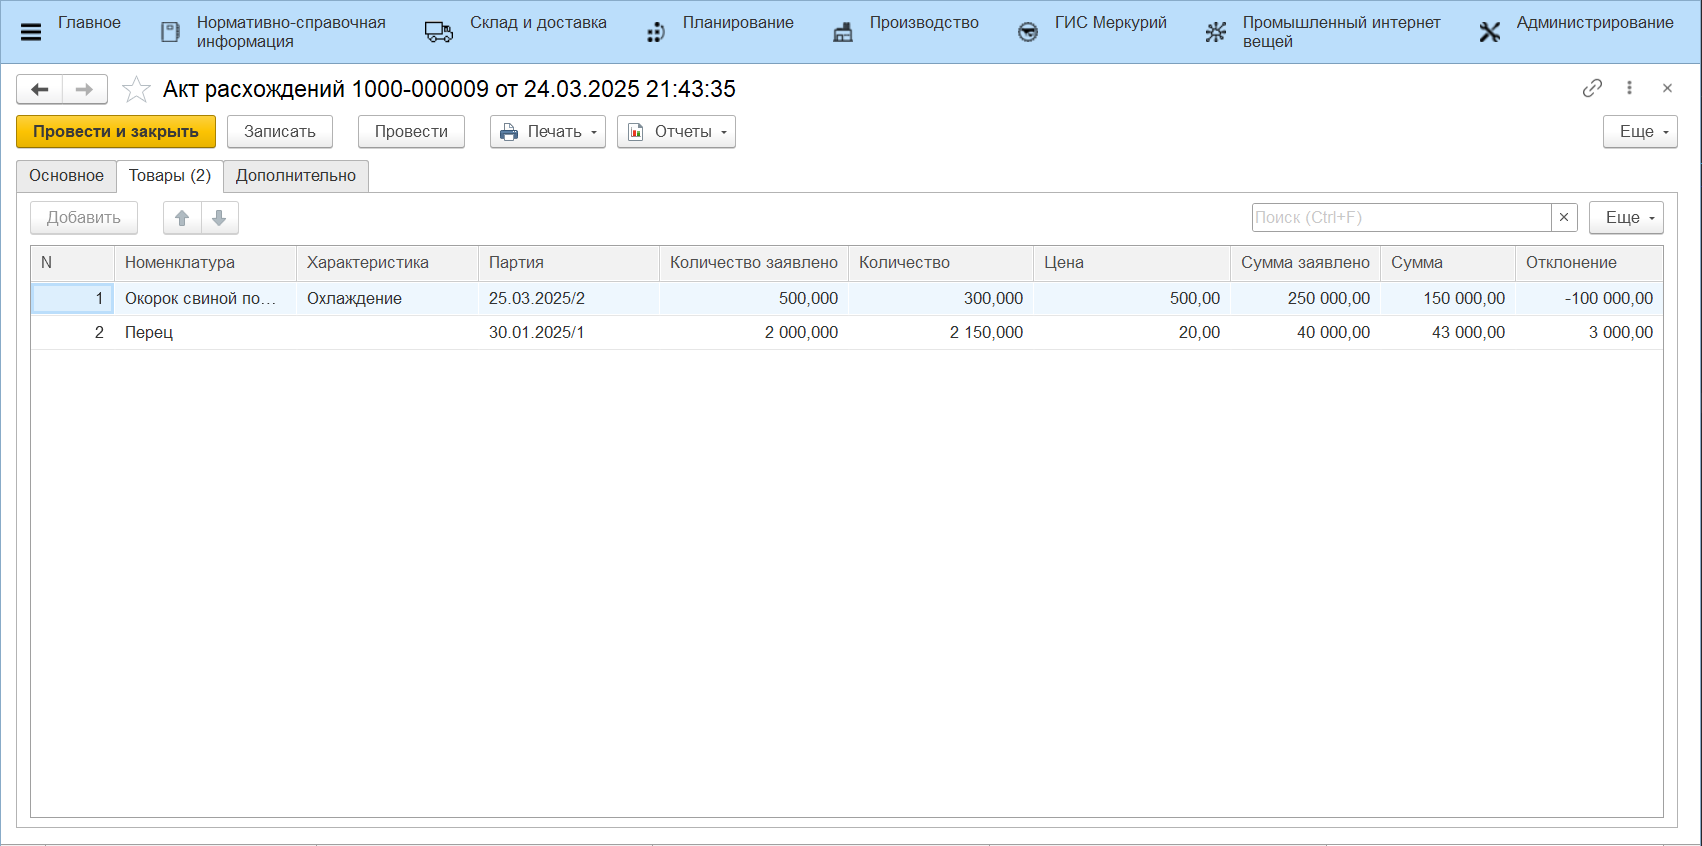Open the hamburger main menu icon
Screen dimensions: 1702x846
[x=31, y=32]
